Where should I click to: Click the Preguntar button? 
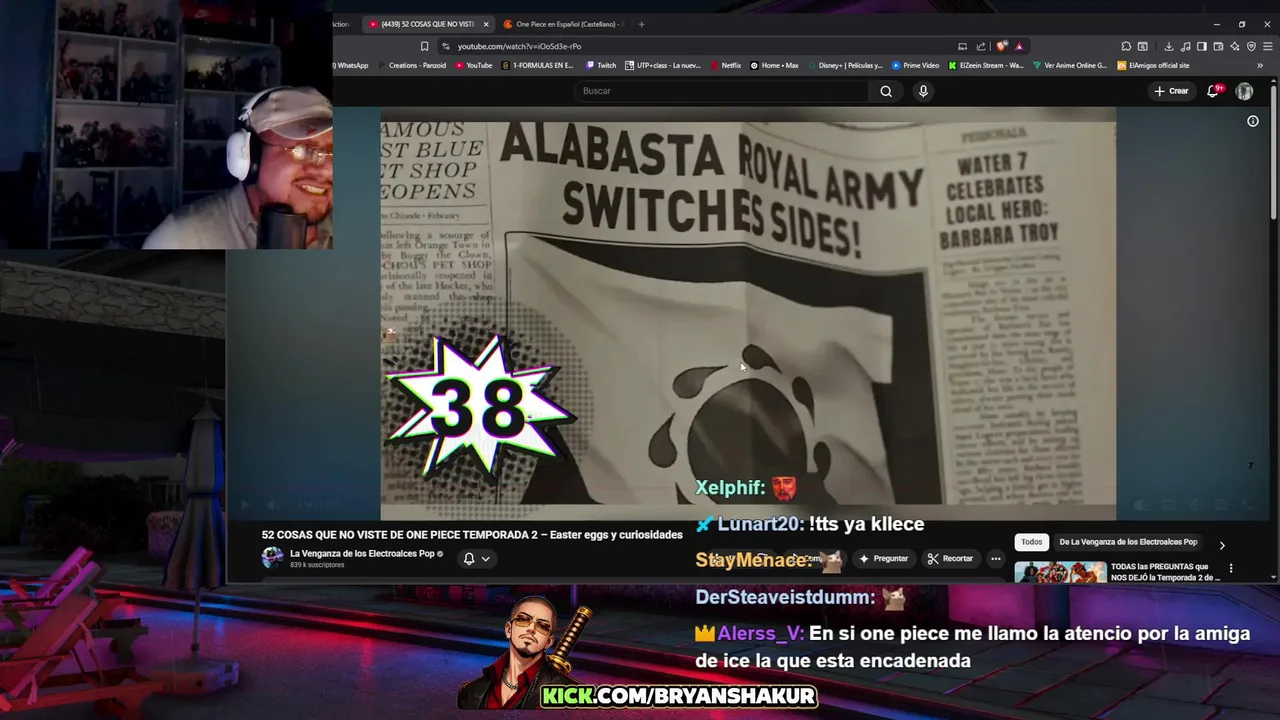883,558
